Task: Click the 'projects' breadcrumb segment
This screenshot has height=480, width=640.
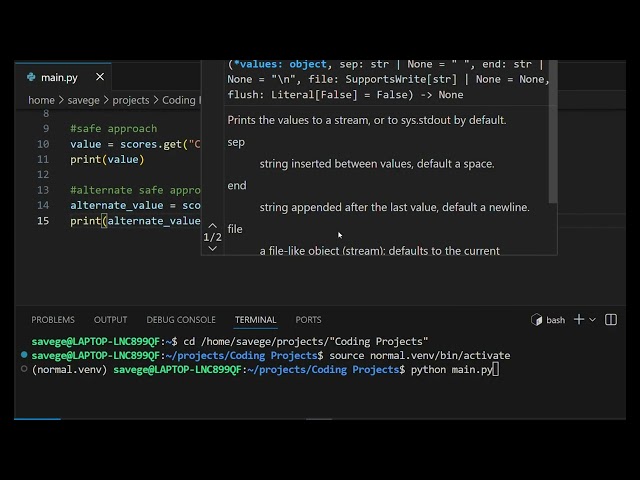Action: click(x=131, y=100)
